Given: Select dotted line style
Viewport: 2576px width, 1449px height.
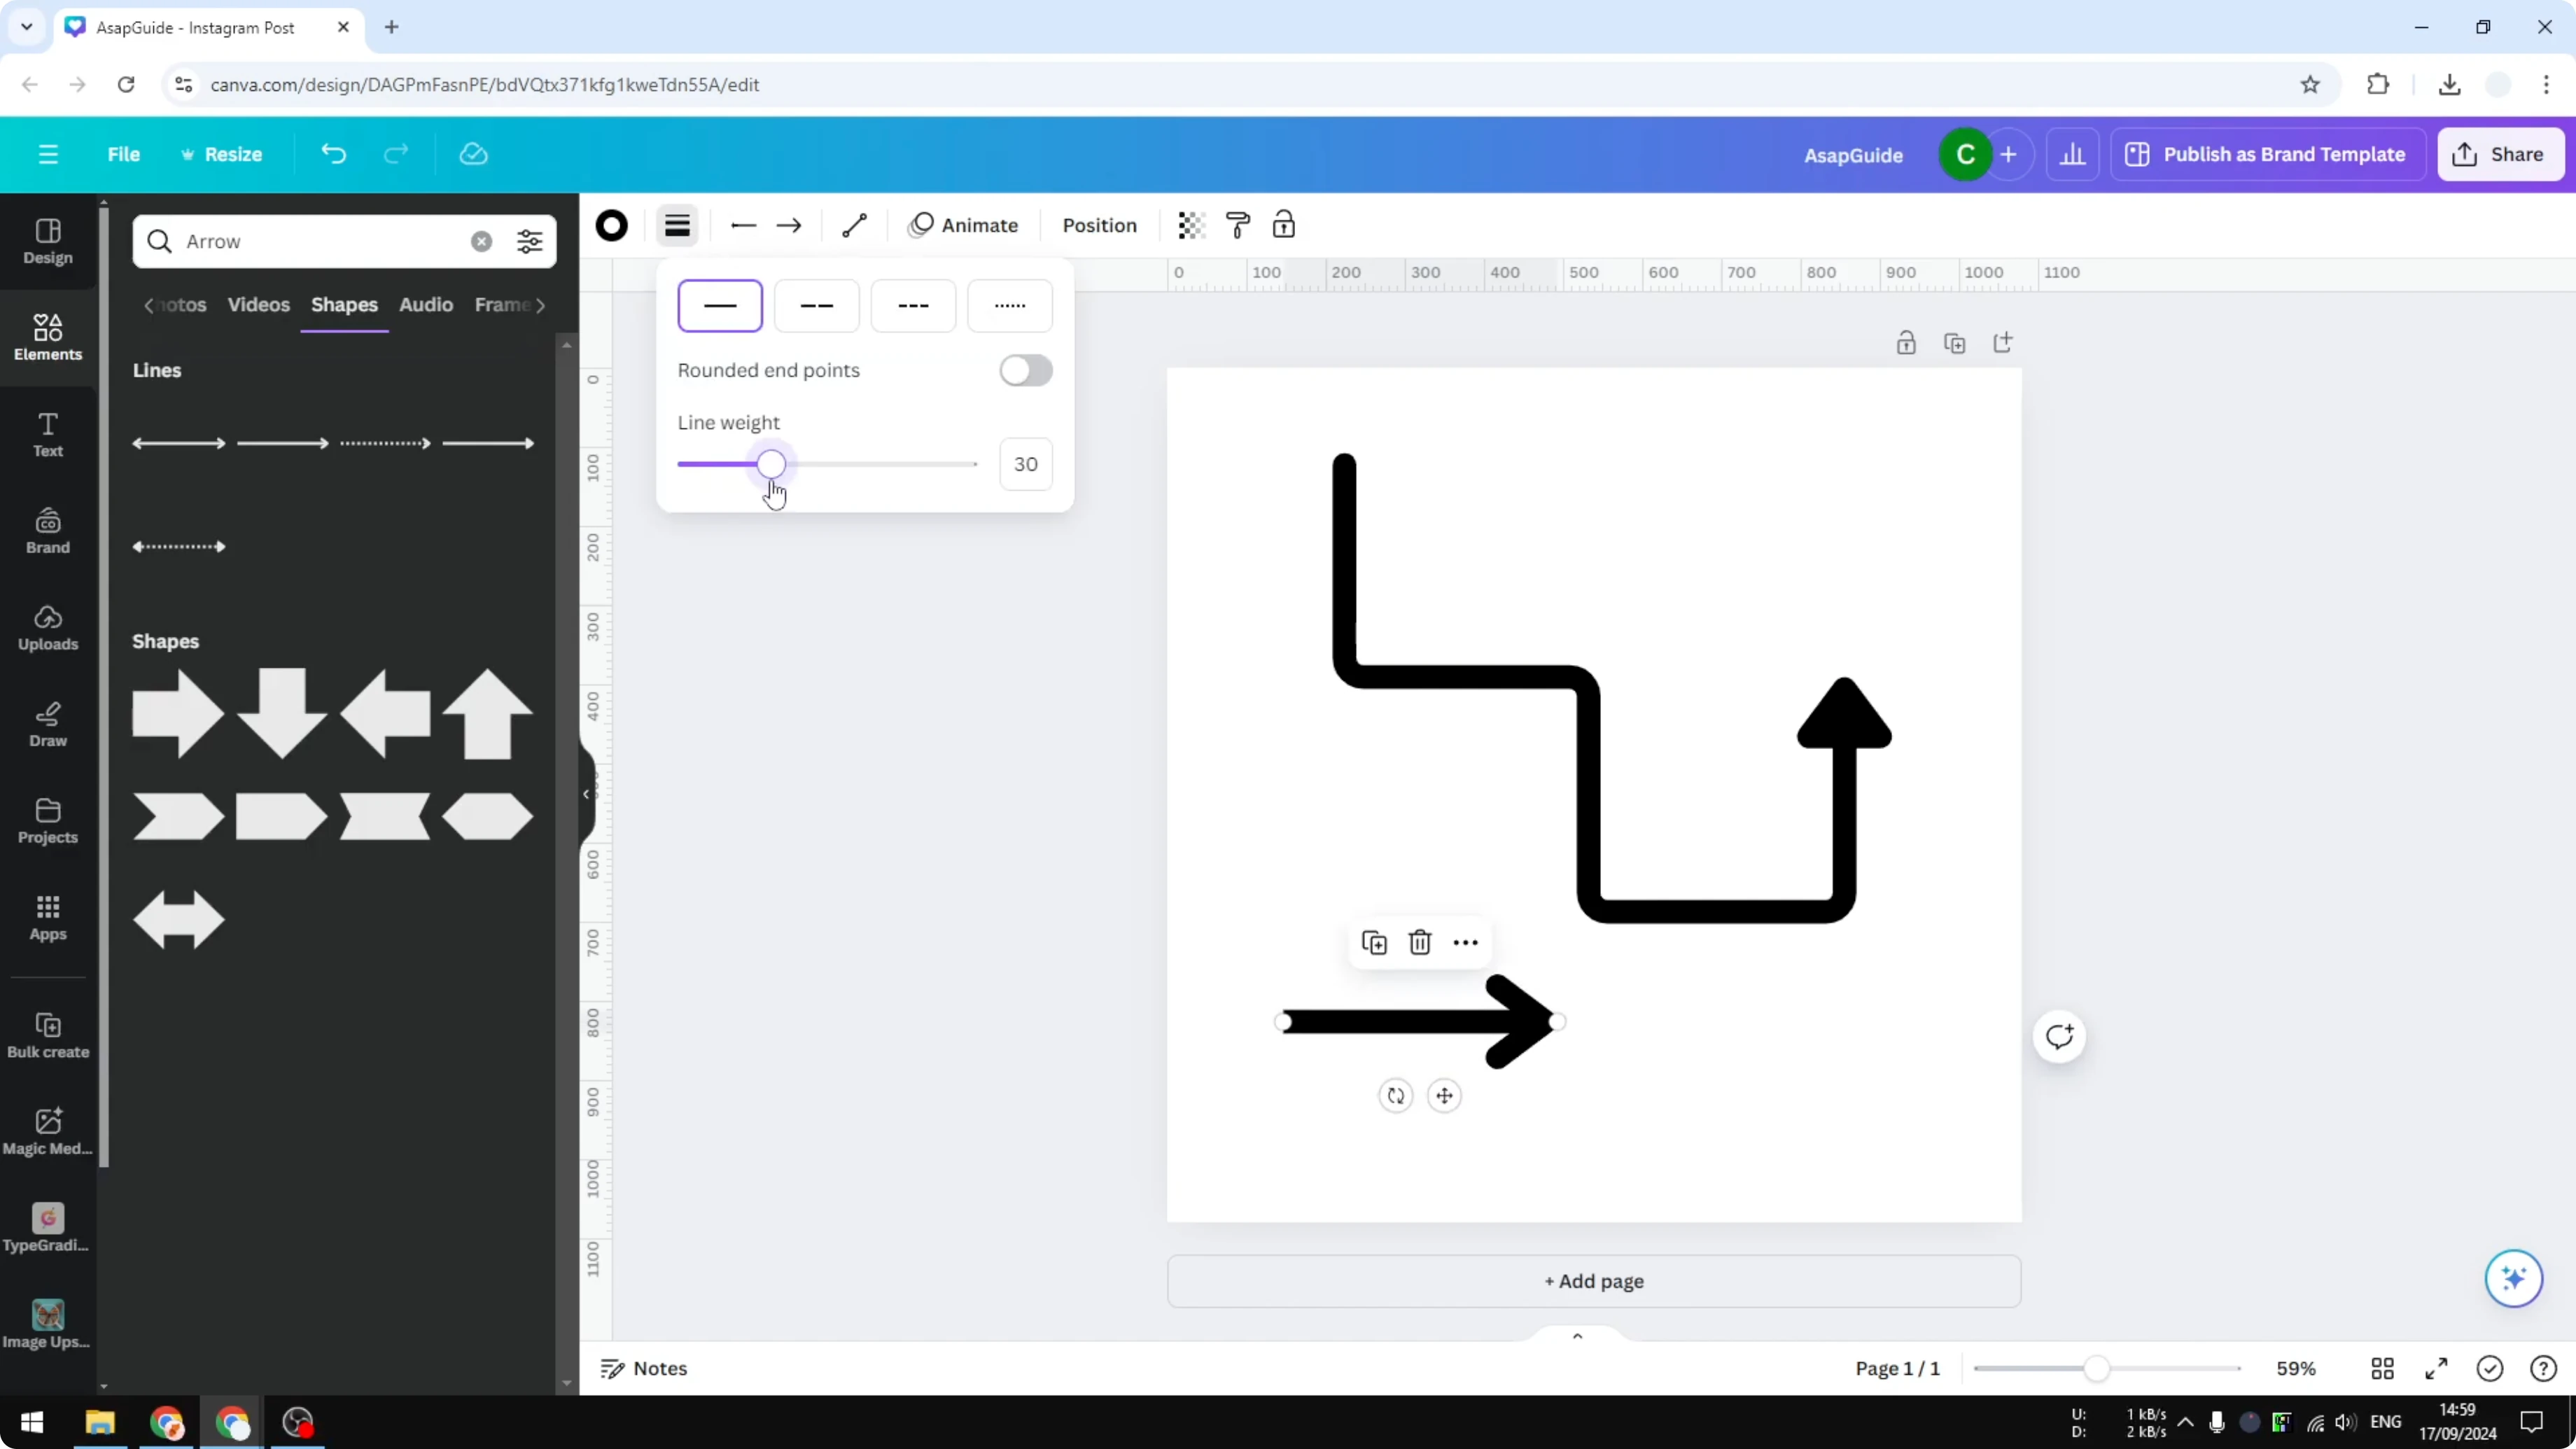Looking at the screenshot, I should 1010,305.
